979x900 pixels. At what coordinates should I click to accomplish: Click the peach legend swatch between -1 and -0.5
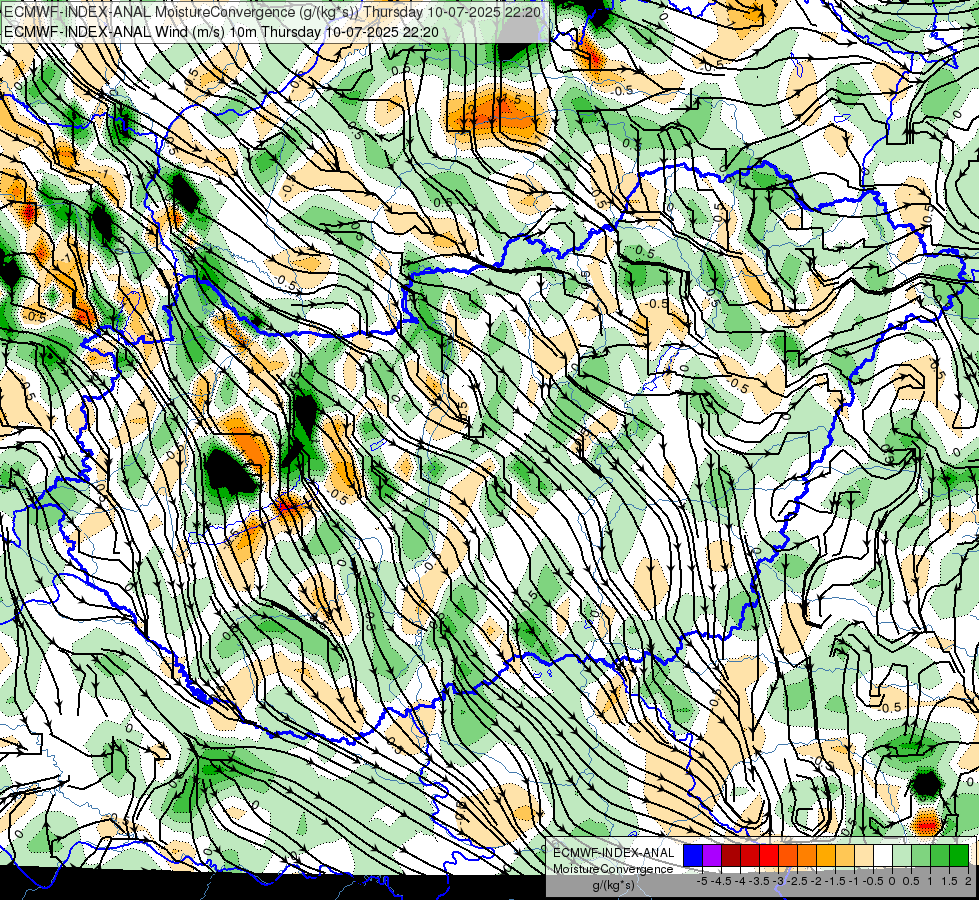point(864,856)
